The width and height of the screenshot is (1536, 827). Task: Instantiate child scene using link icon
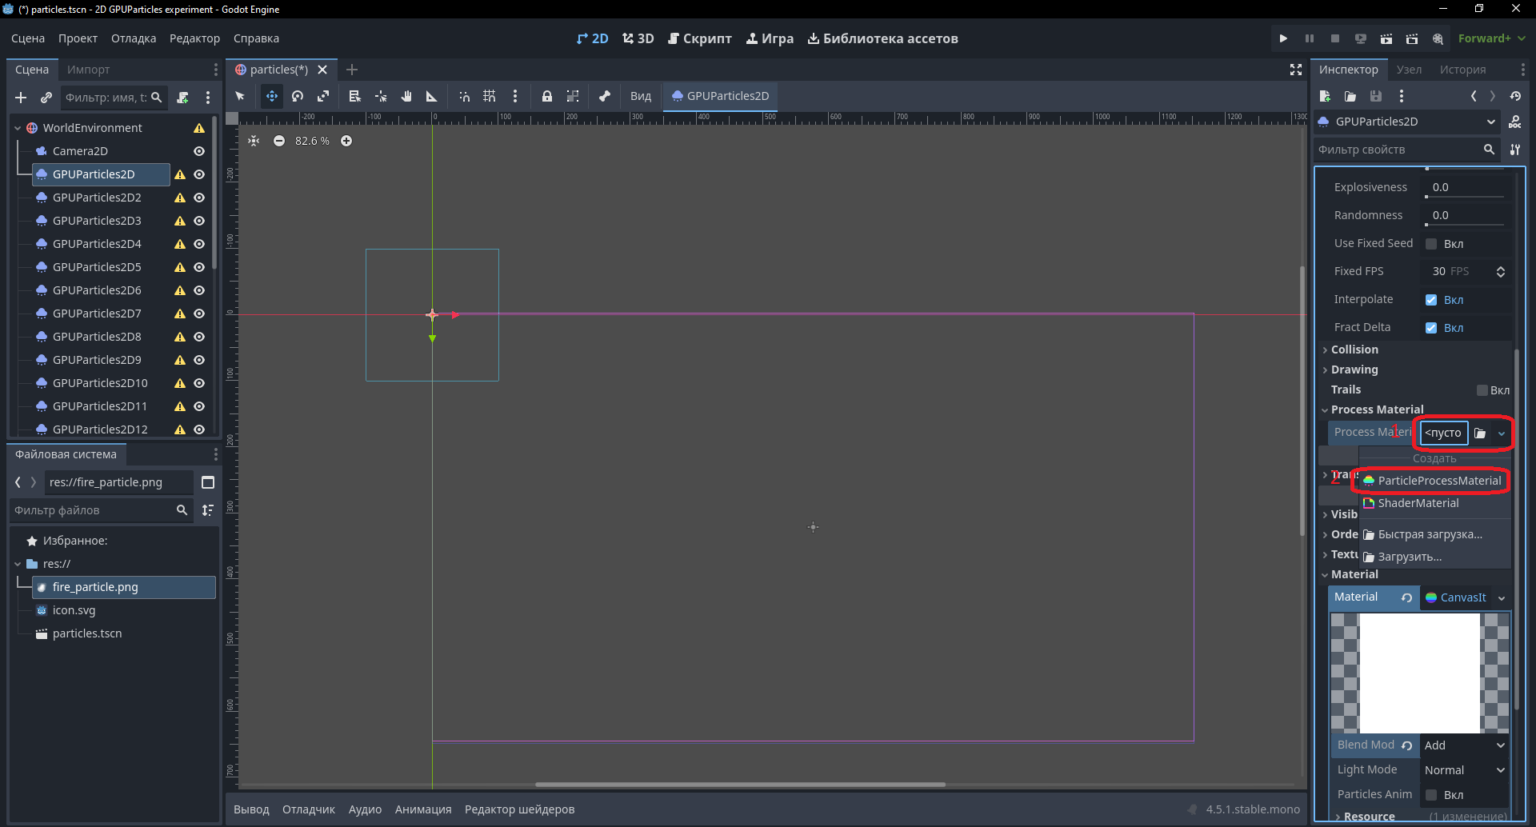coord(46,97)
